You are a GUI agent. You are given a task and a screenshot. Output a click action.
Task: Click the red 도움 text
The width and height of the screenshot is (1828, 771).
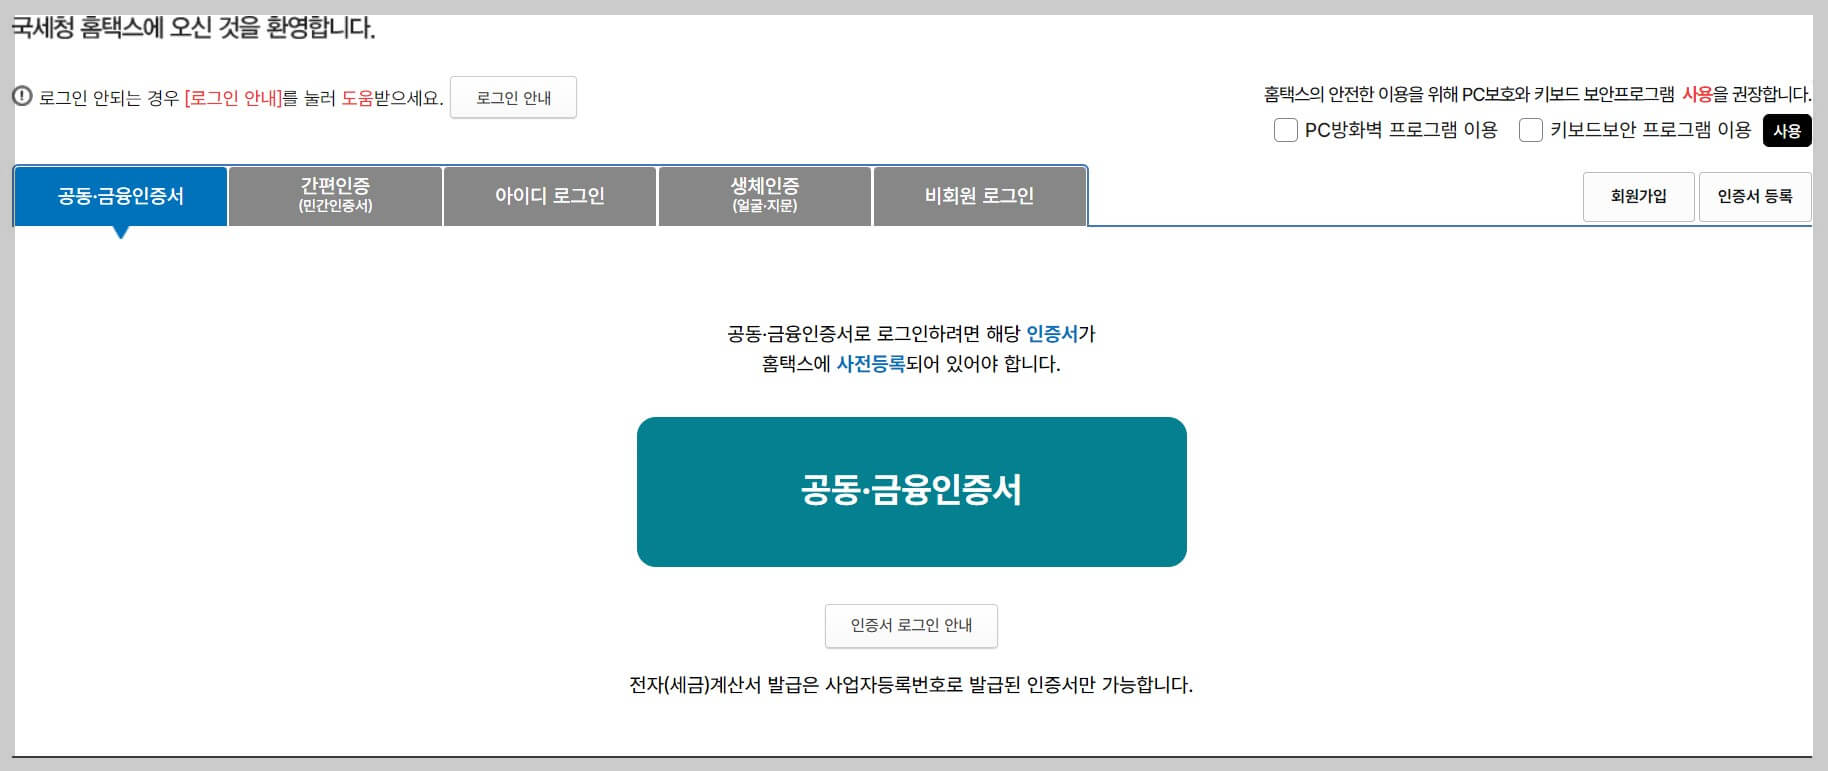tap(357, 98)
